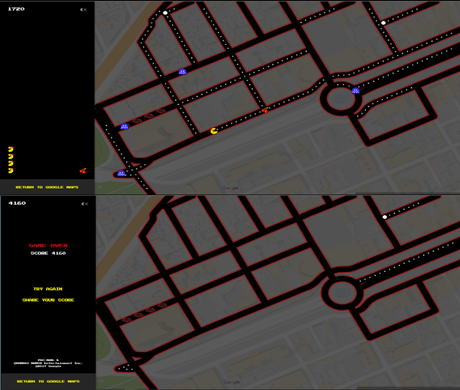Click the 4160 score at panel top
The width and height of the screenshot is (460, 390).
click(x=17, y=203)
